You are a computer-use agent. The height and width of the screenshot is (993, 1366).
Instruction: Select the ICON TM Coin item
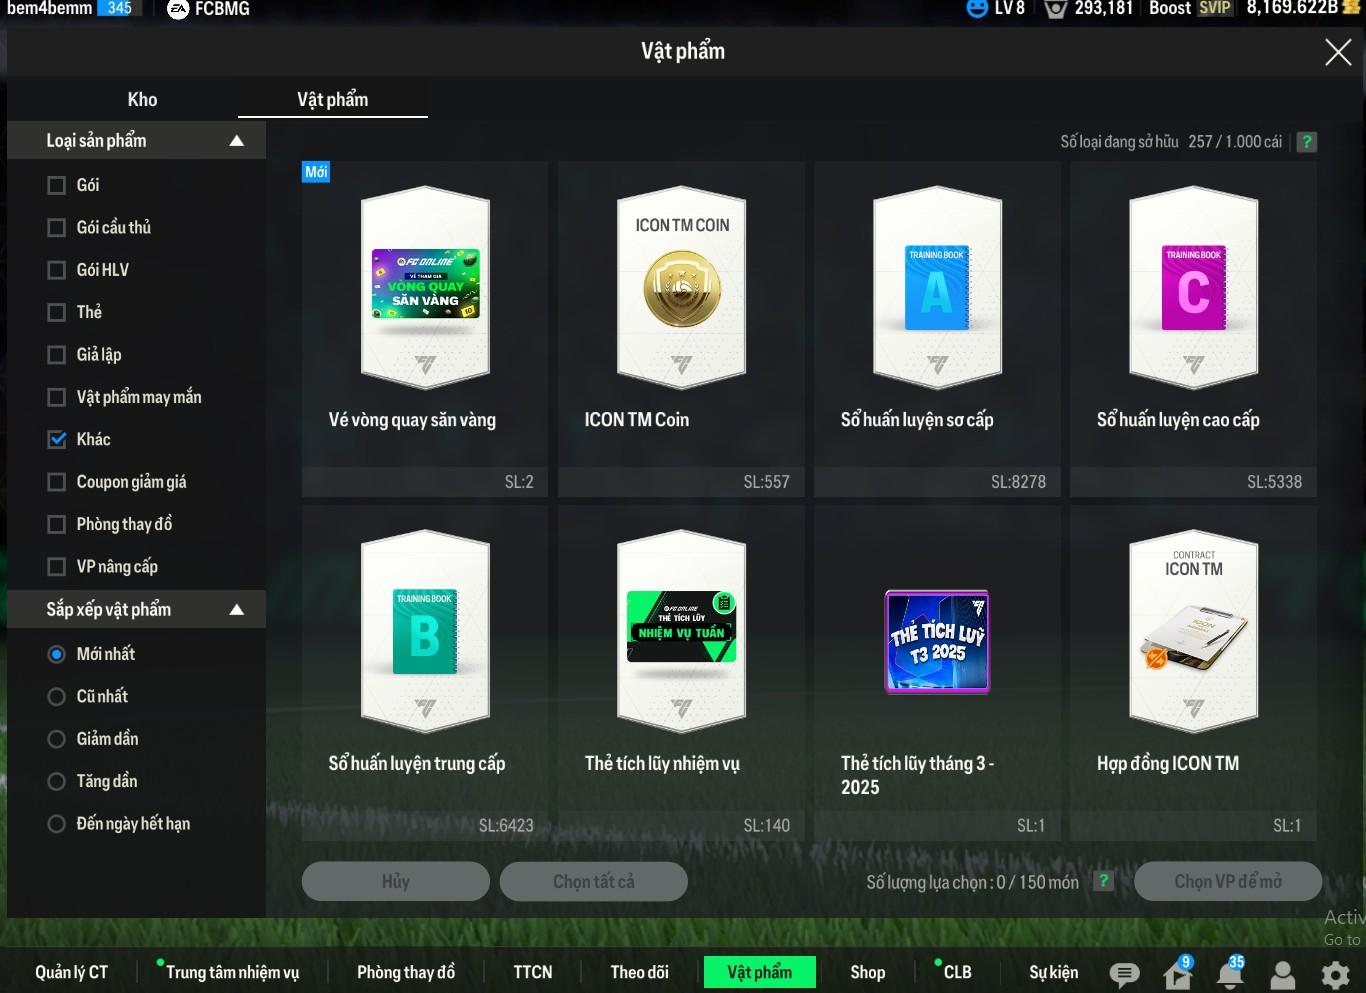click(x=681, y=288)
